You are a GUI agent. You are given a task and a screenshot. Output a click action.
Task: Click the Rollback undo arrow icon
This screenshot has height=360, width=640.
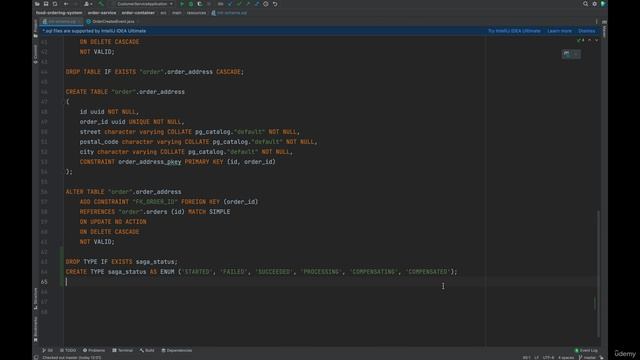[275, 4]
